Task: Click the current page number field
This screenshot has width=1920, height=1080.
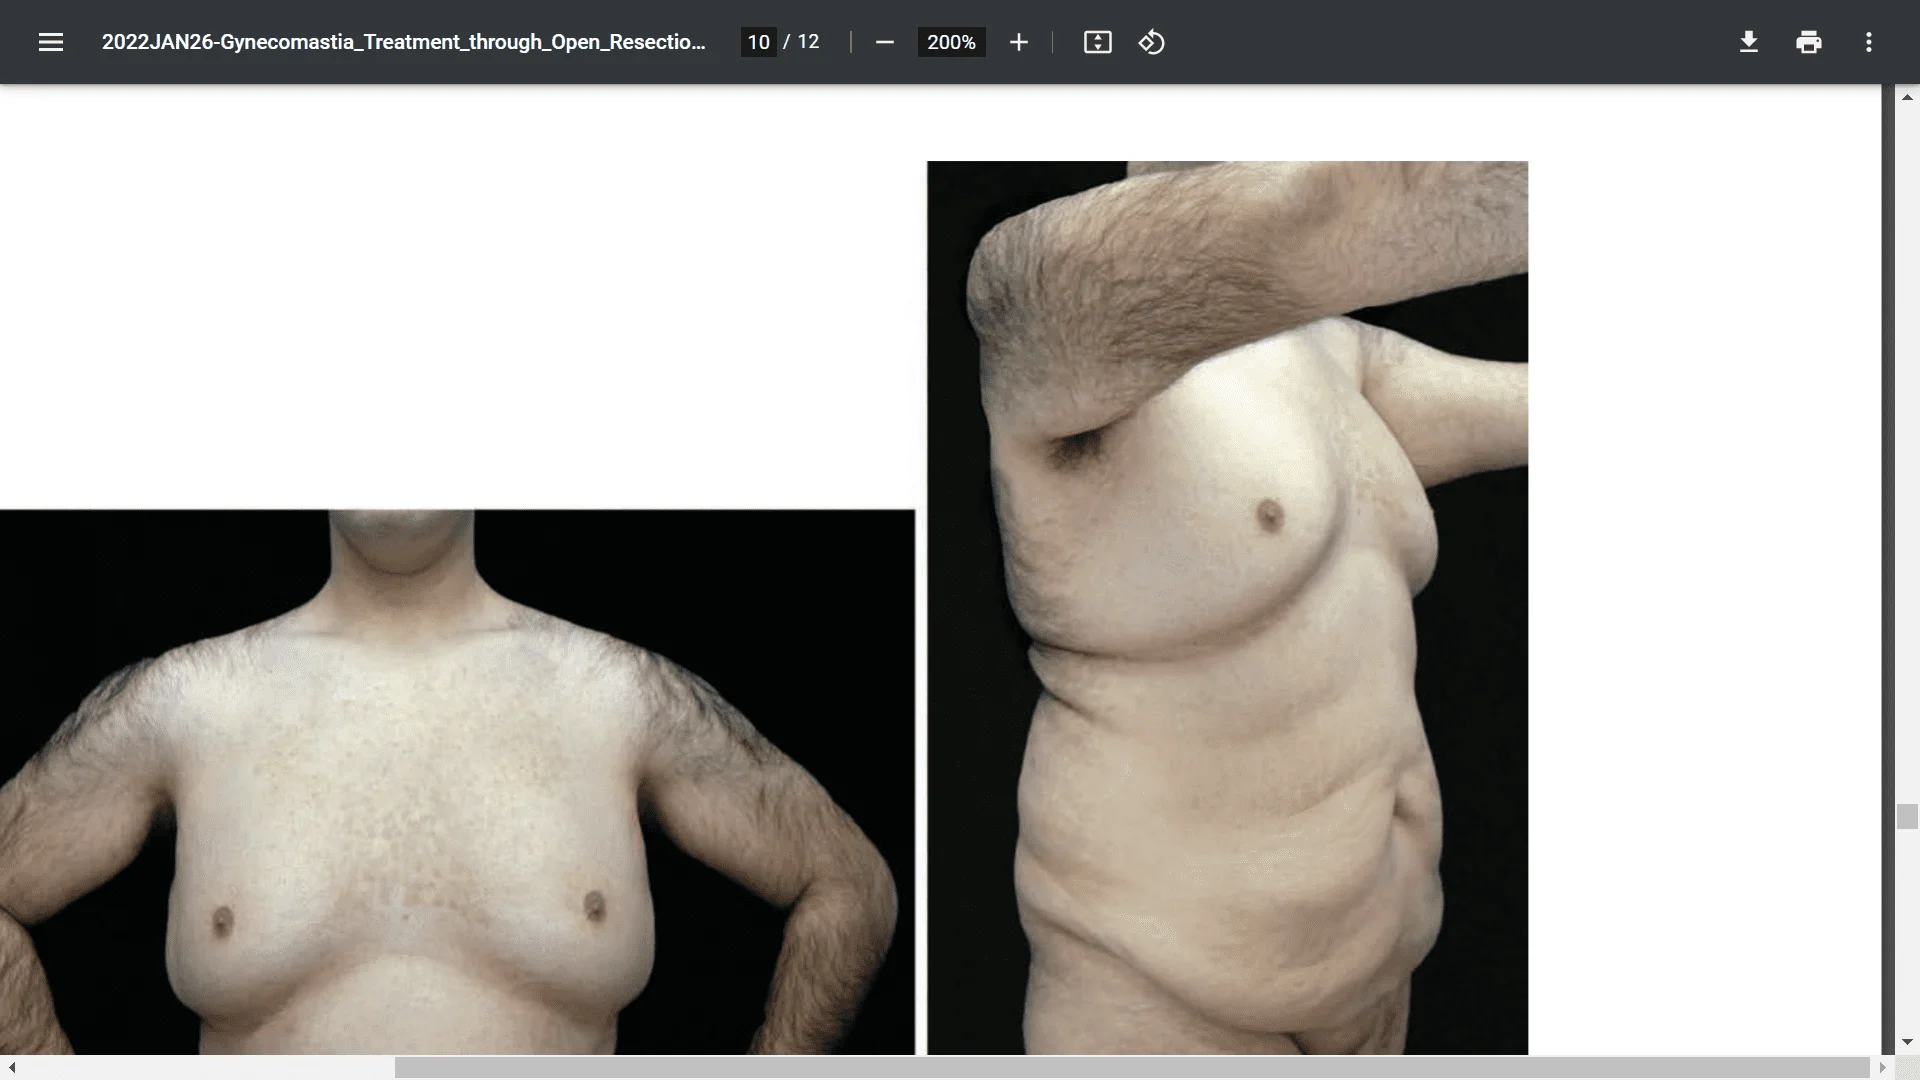Action: pyautogui.click(x=759, y=42)
